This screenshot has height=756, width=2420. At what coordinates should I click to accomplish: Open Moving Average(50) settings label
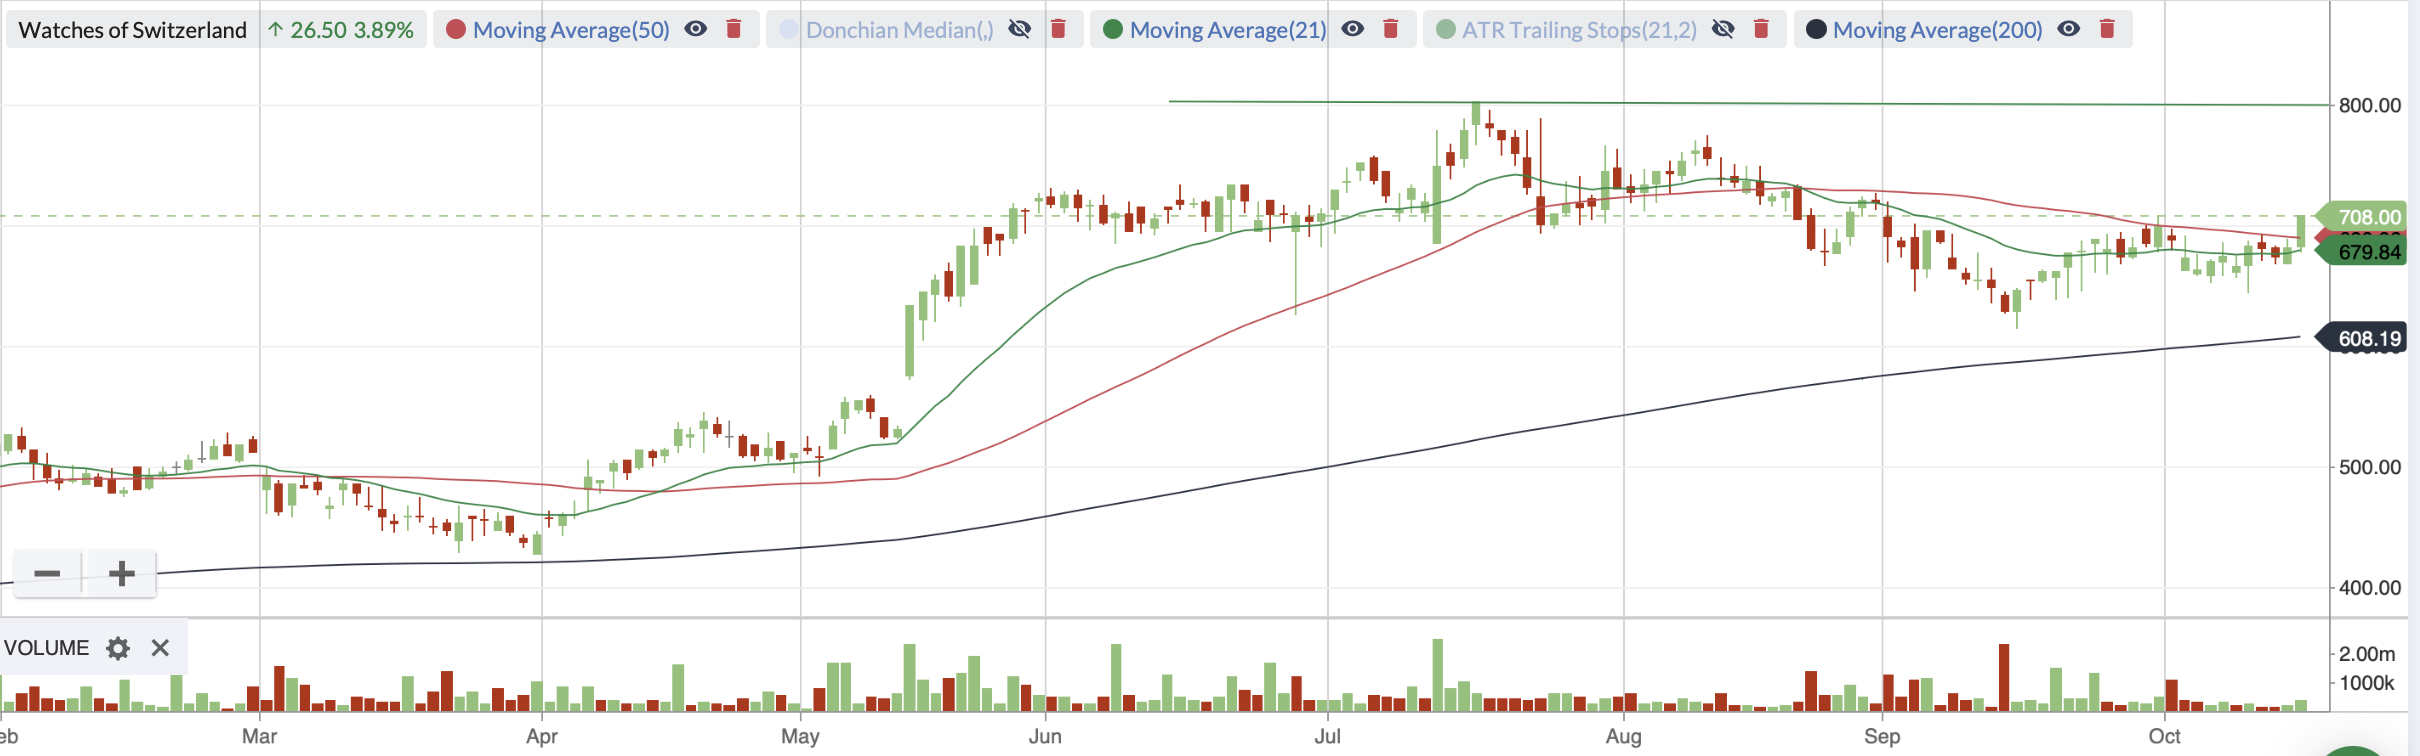571,30
